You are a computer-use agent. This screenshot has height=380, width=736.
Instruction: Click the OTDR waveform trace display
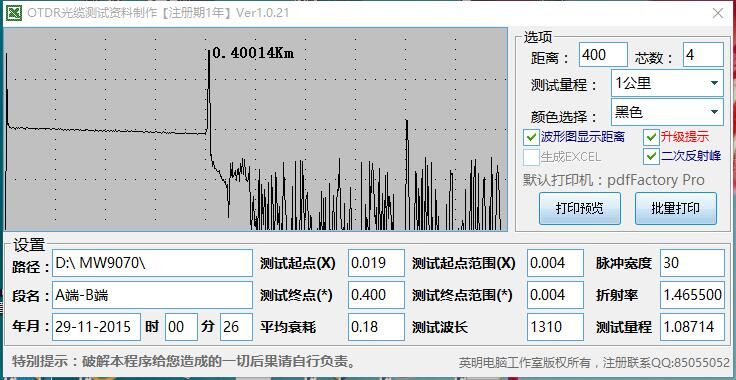click(256, 129)
